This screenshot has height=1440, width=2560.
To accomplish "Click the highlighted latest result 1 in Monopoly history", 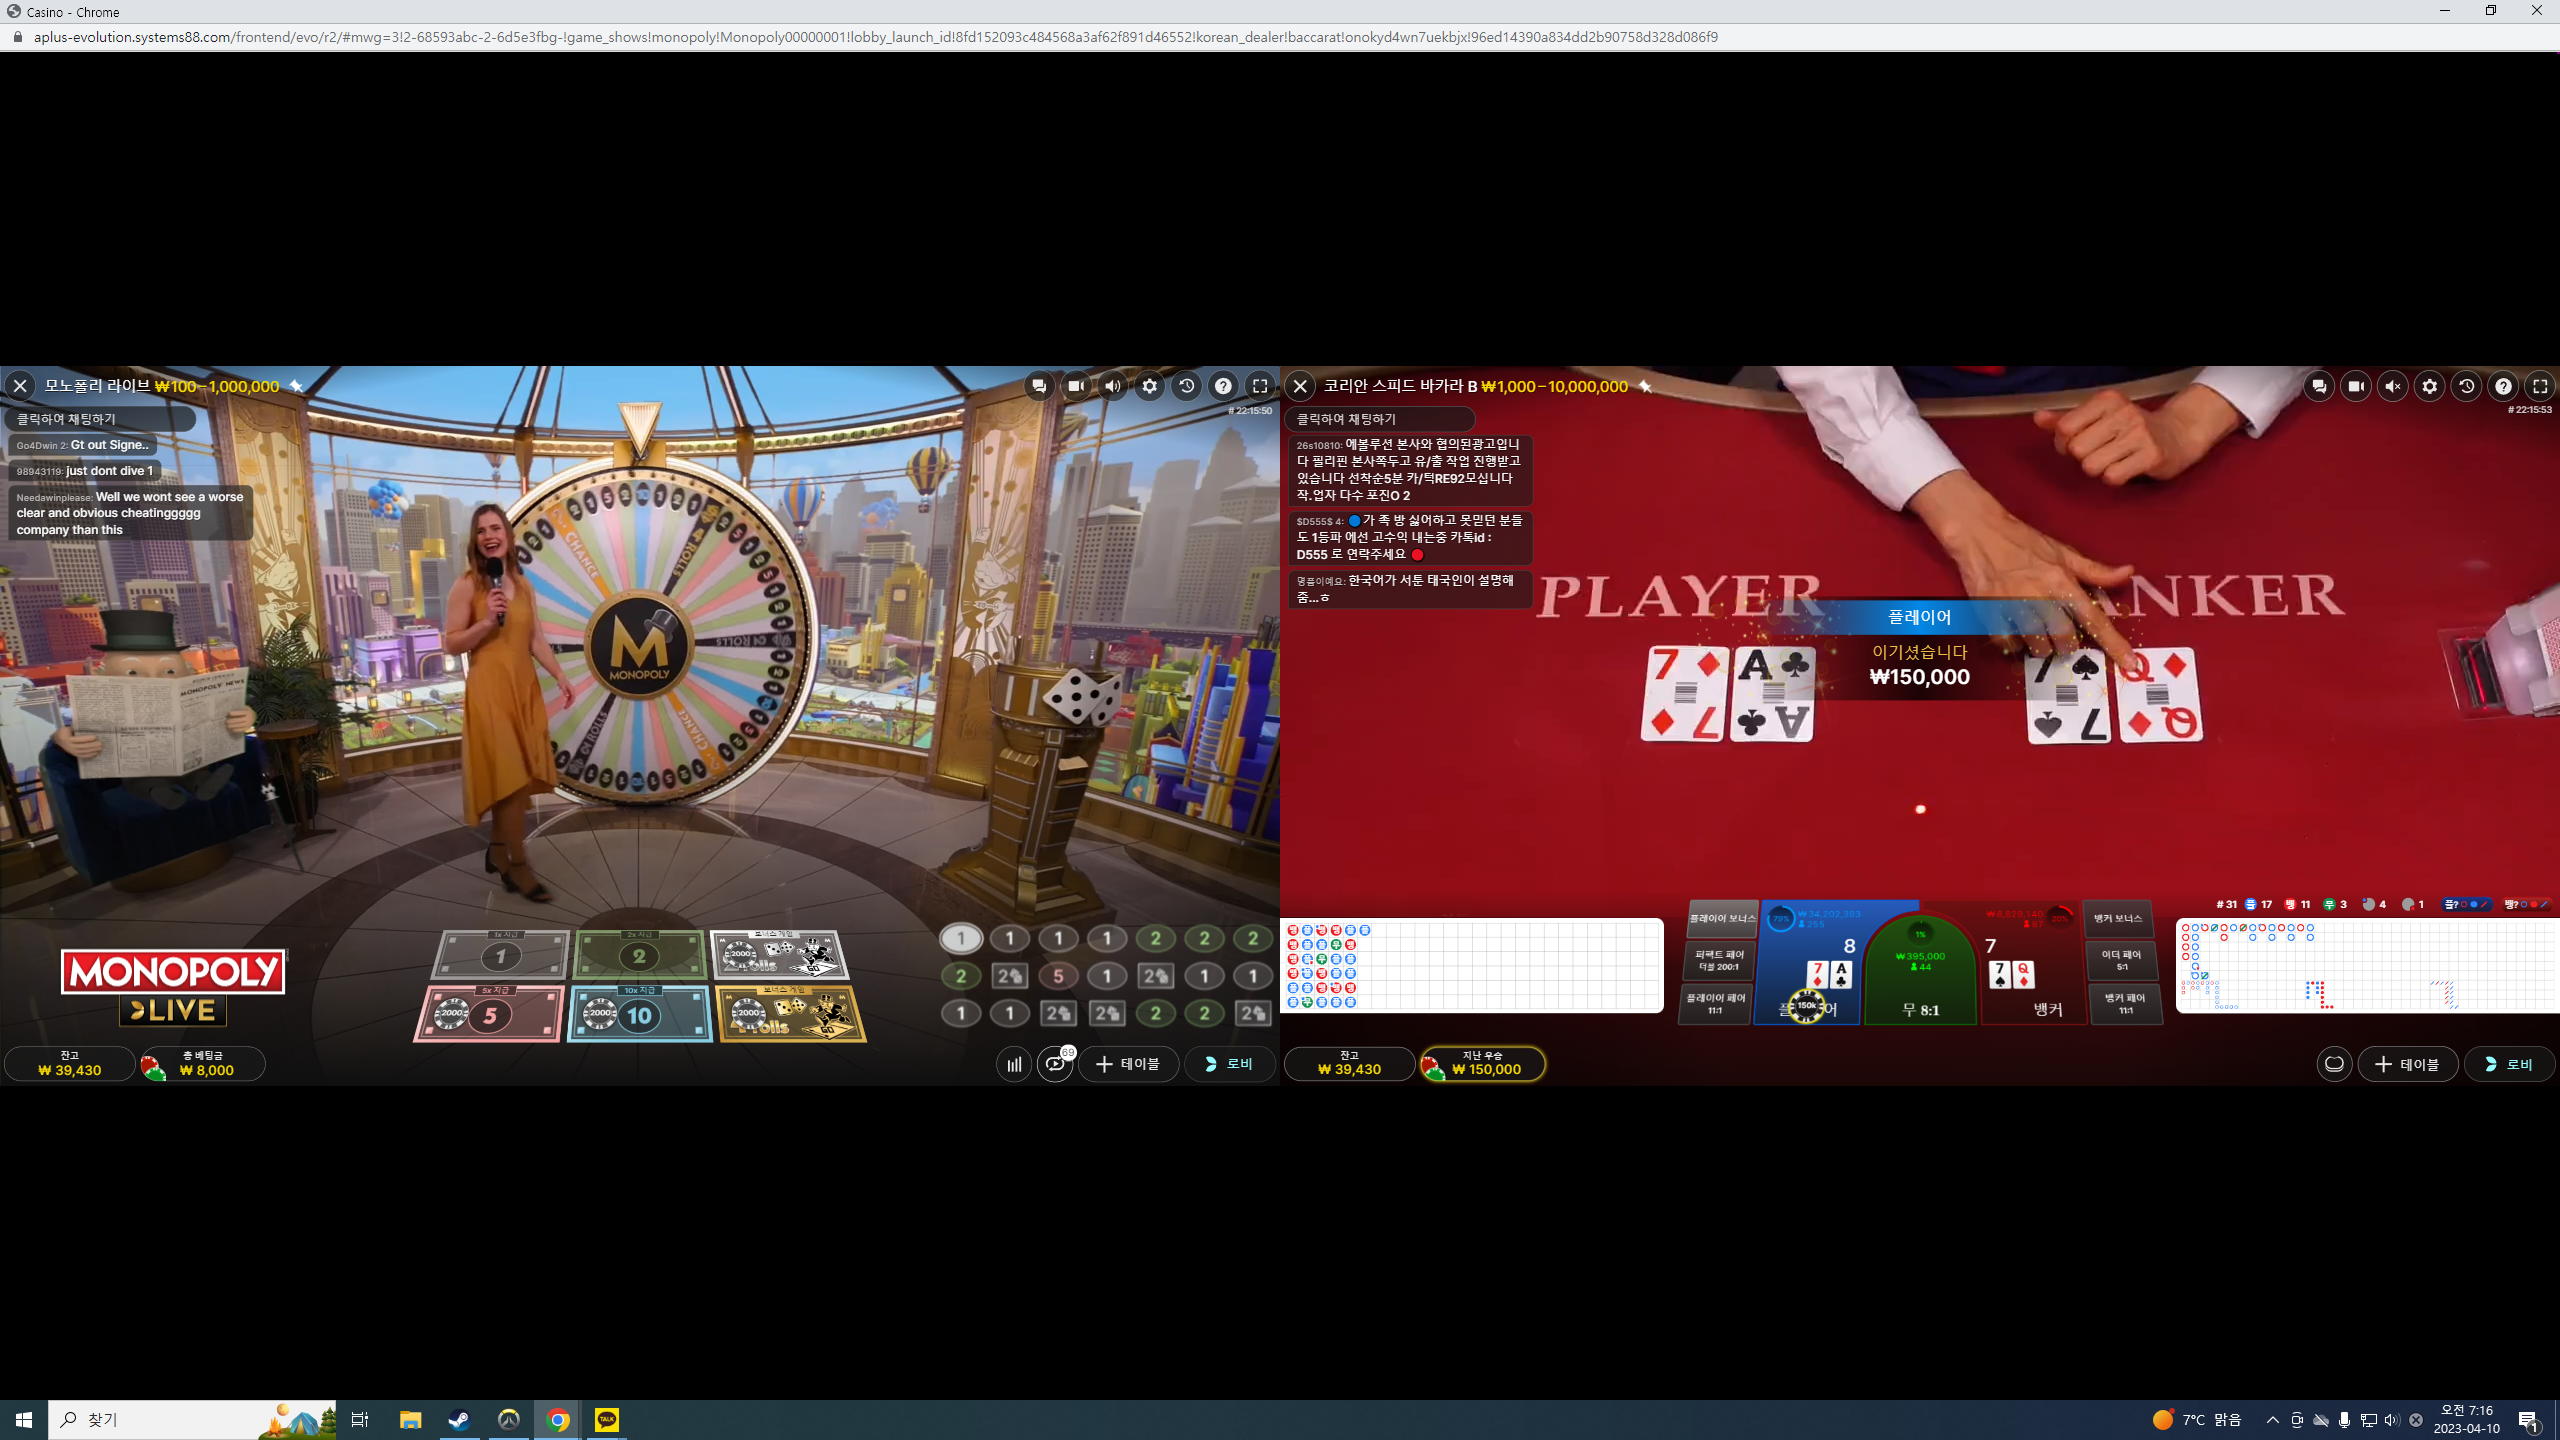I will (x=961, y=939).
